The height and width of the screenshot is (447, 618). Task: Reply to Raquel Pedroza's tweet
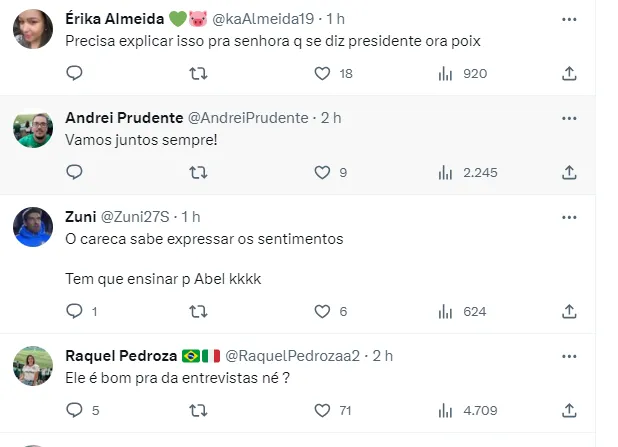(x=74, y=409)
